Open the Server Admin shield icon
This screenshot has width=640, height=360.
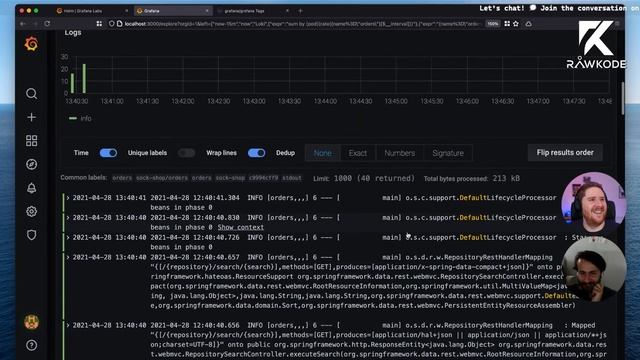coord(31,235)
